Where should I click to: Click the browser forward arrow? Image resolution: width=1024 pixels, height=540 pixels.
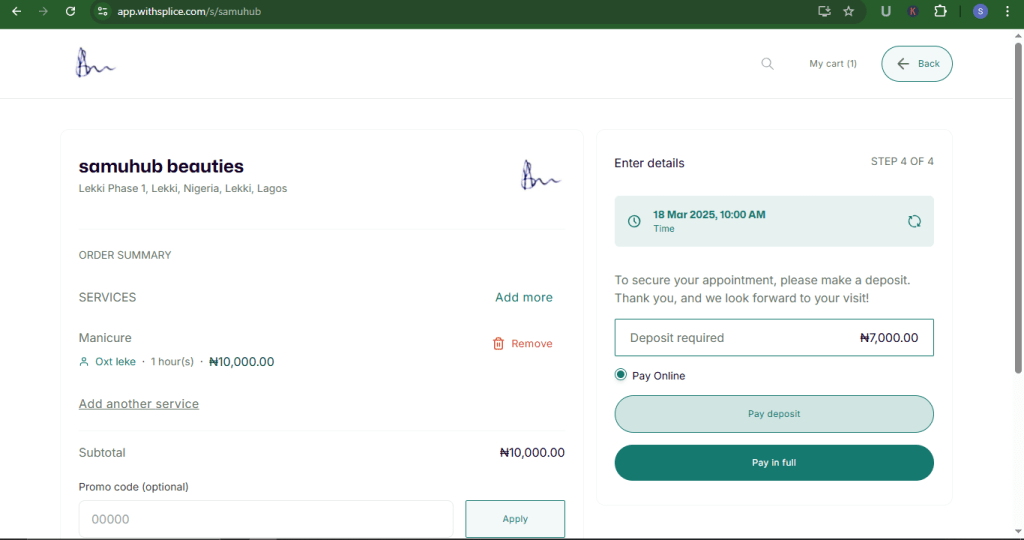click(x=43, y=11)
